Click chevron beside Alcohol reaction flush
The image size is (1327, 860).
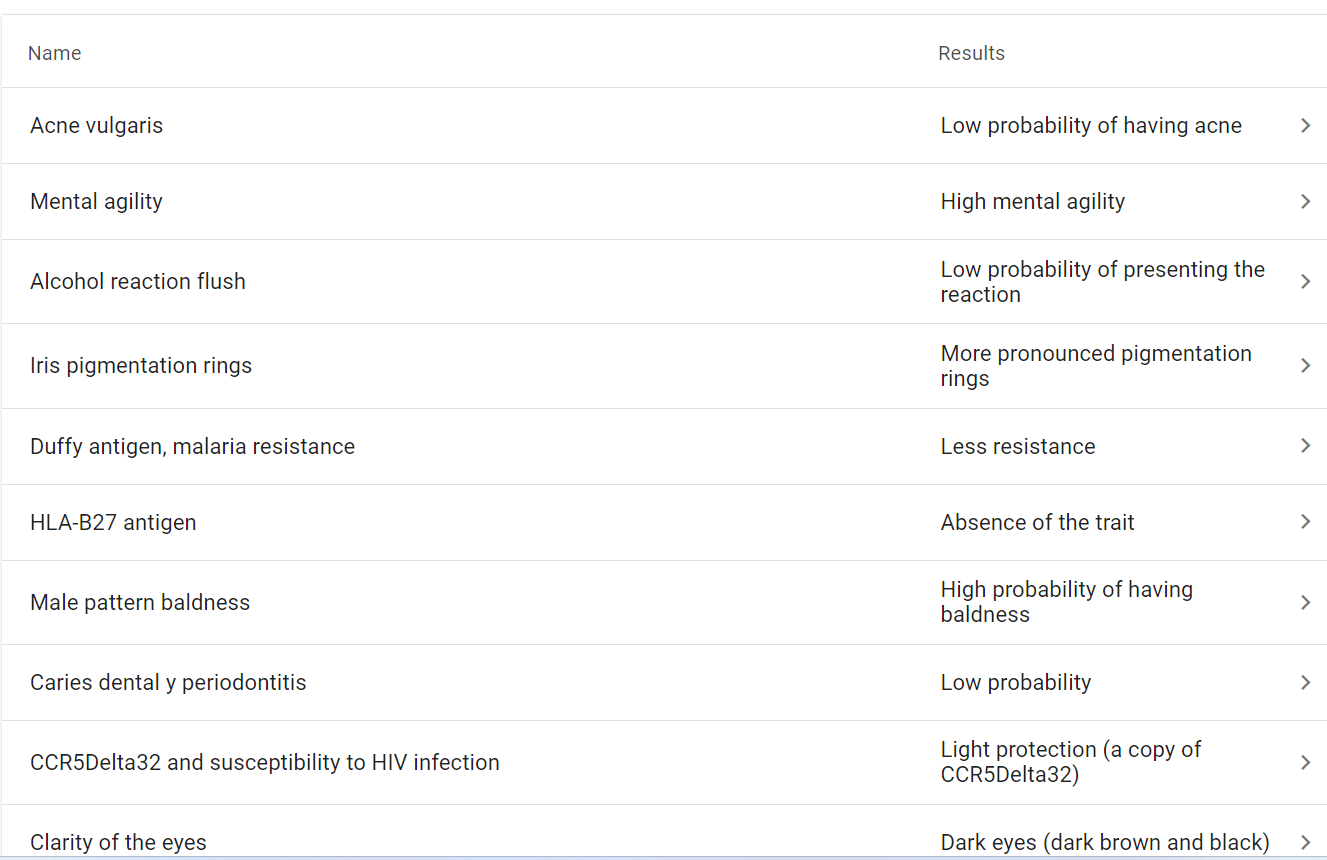[x=1305, y=281]
